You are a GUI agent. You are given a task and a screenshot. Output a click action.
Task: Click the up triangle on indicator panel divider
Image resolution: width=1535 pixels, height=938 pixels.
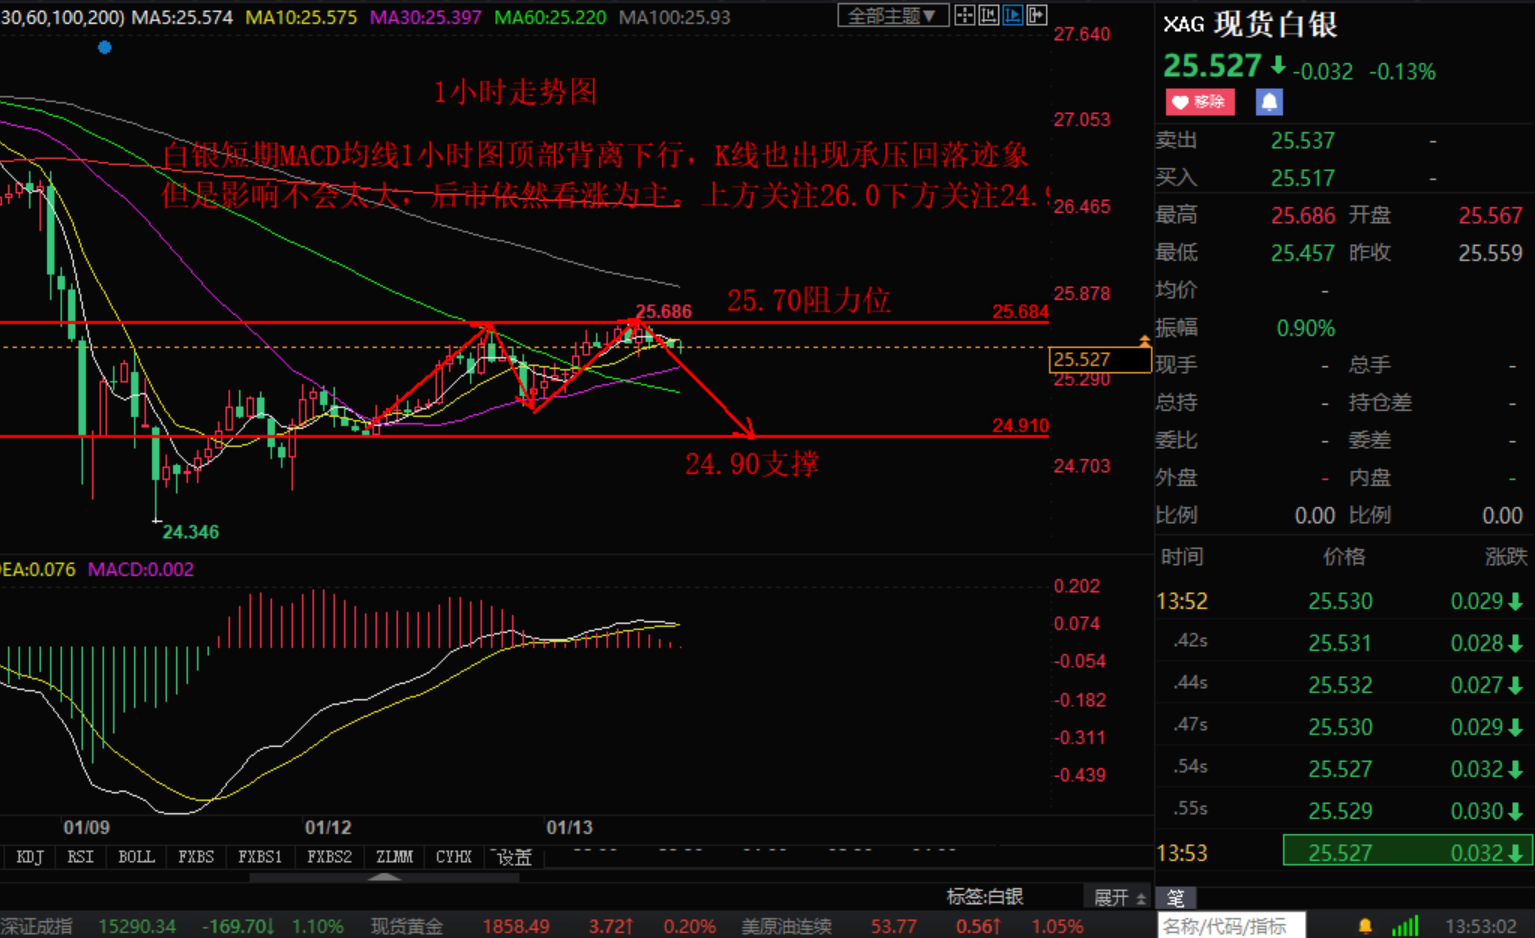[384, 877]
